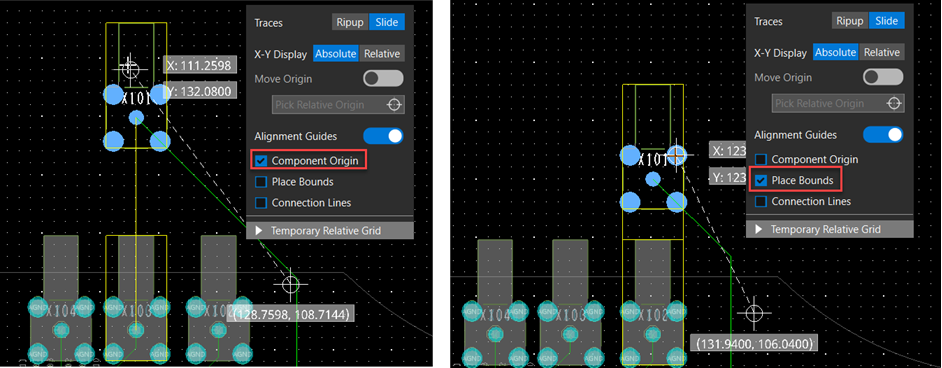Select Absolute X-Y display in right panel
Viewport: 942px width, 368px height.
(836, 52)
